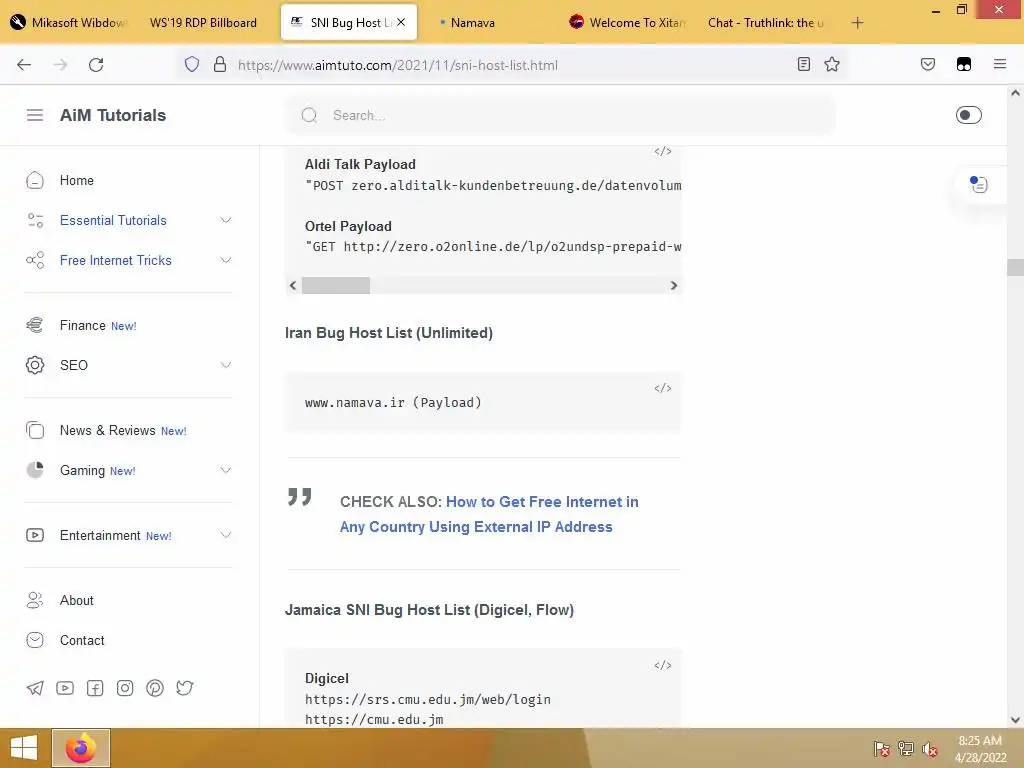Open the Pinterest social icon
The width and height of the screenshot is (1024, 768).
[x=155, y=688]
